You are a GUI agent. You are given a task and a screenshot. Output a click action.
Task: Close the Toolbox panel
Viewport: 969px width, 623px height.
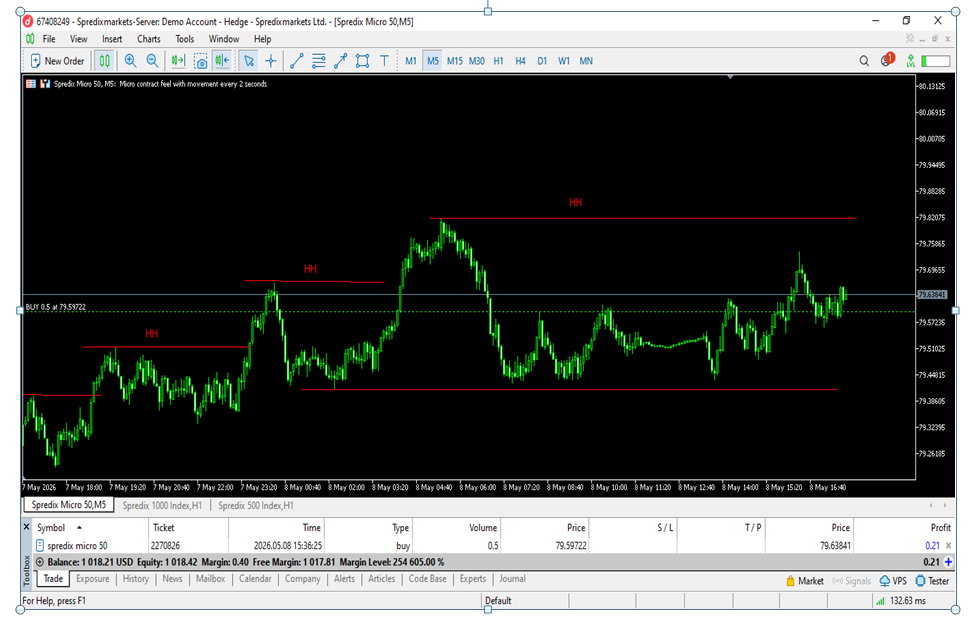tap(26, 527)
